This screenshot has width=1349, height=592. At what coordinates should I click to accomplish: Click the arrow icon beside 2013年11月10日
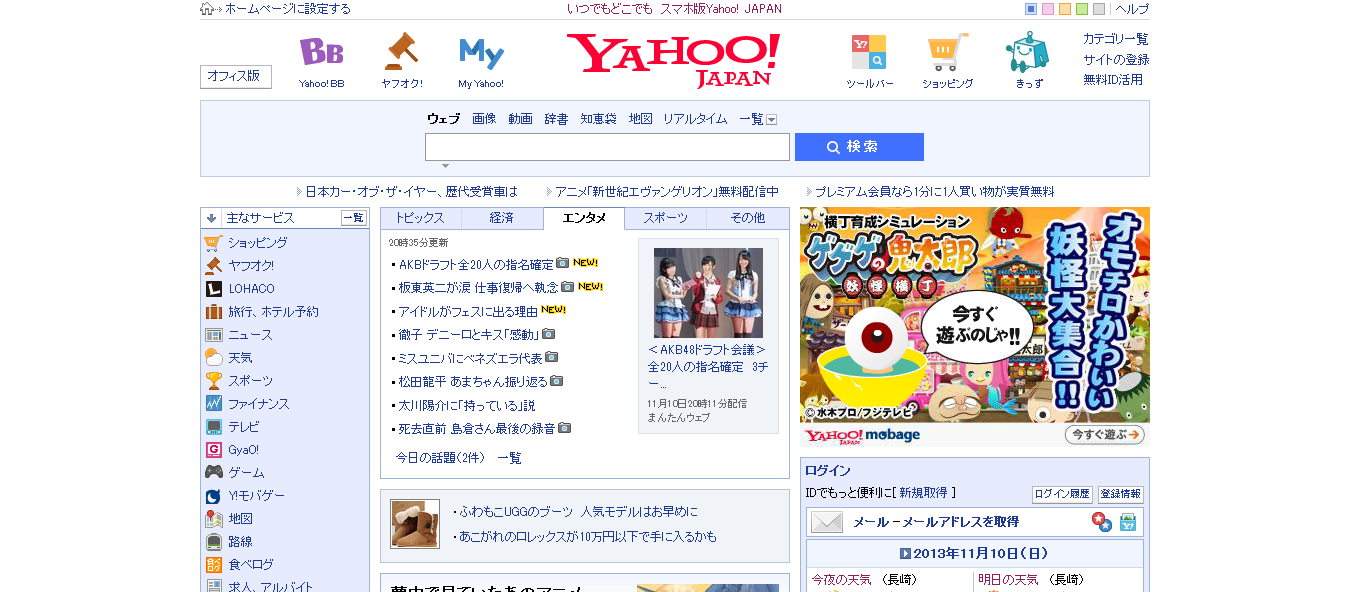[905, 553]
